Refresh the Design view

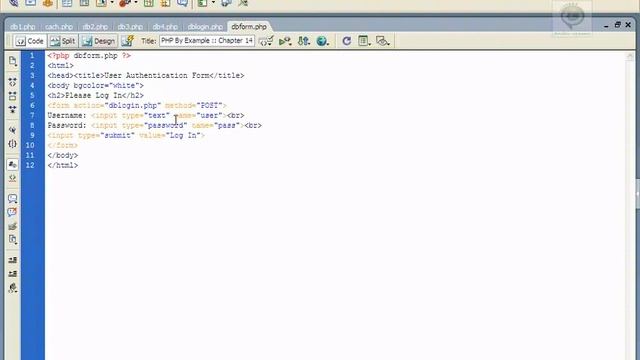tap(347, 41)
